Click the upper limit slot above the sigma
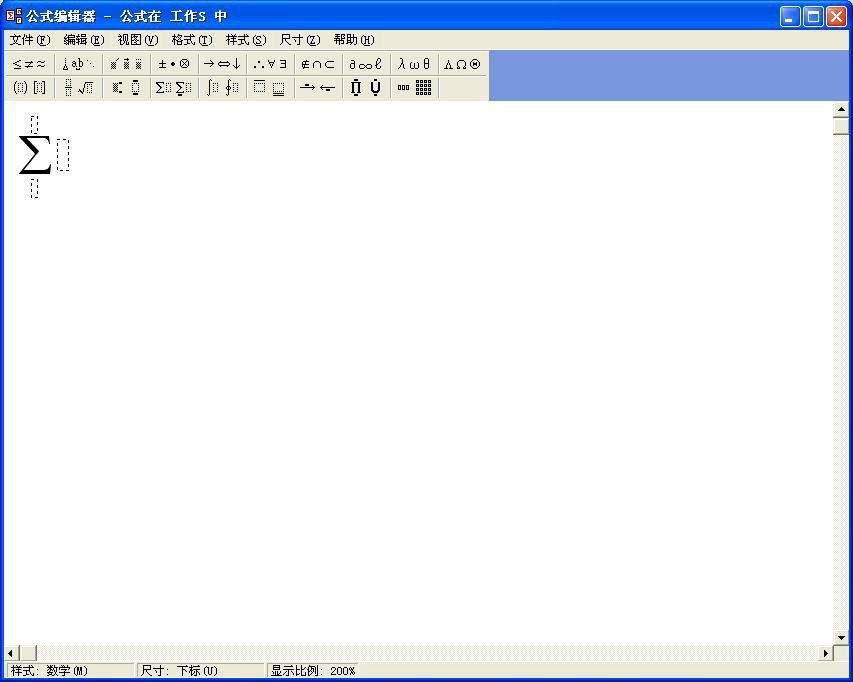 [x=34, y=124]
